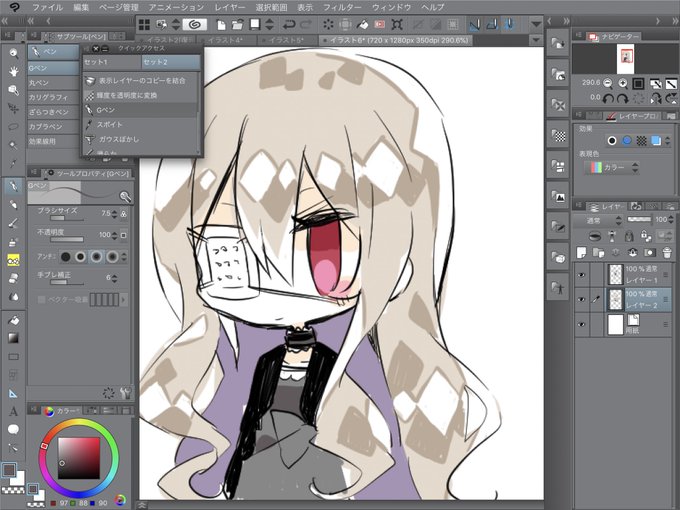
Task: Select the Pen tool in tool palette
Action: point(13,186)
